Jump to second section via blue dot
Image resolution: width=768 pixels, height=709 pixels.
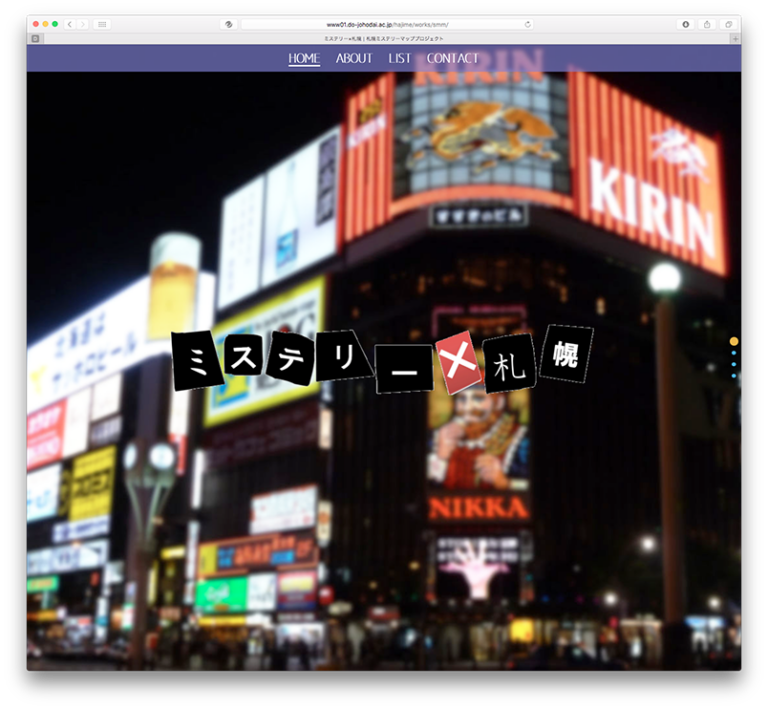tap(734, 353)
